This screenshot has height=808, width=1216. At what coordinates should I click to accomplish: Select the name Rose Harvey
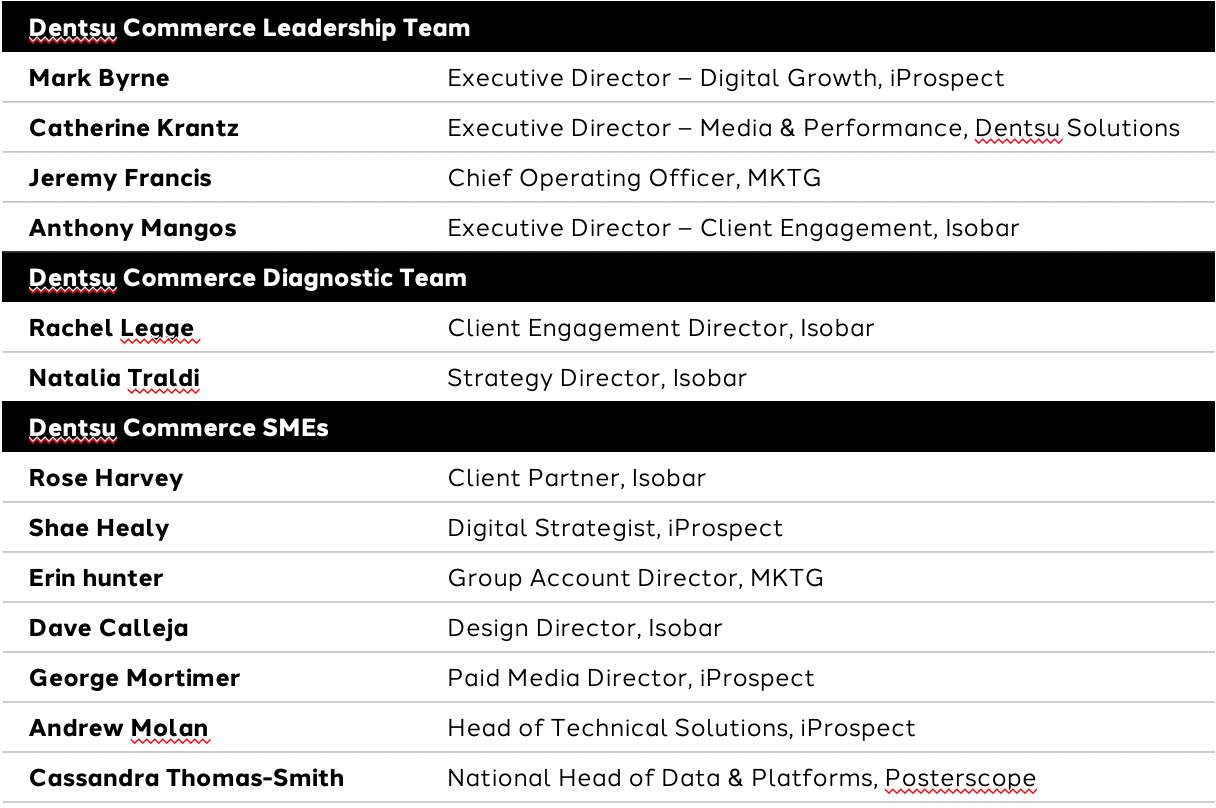tap(106, 478)
